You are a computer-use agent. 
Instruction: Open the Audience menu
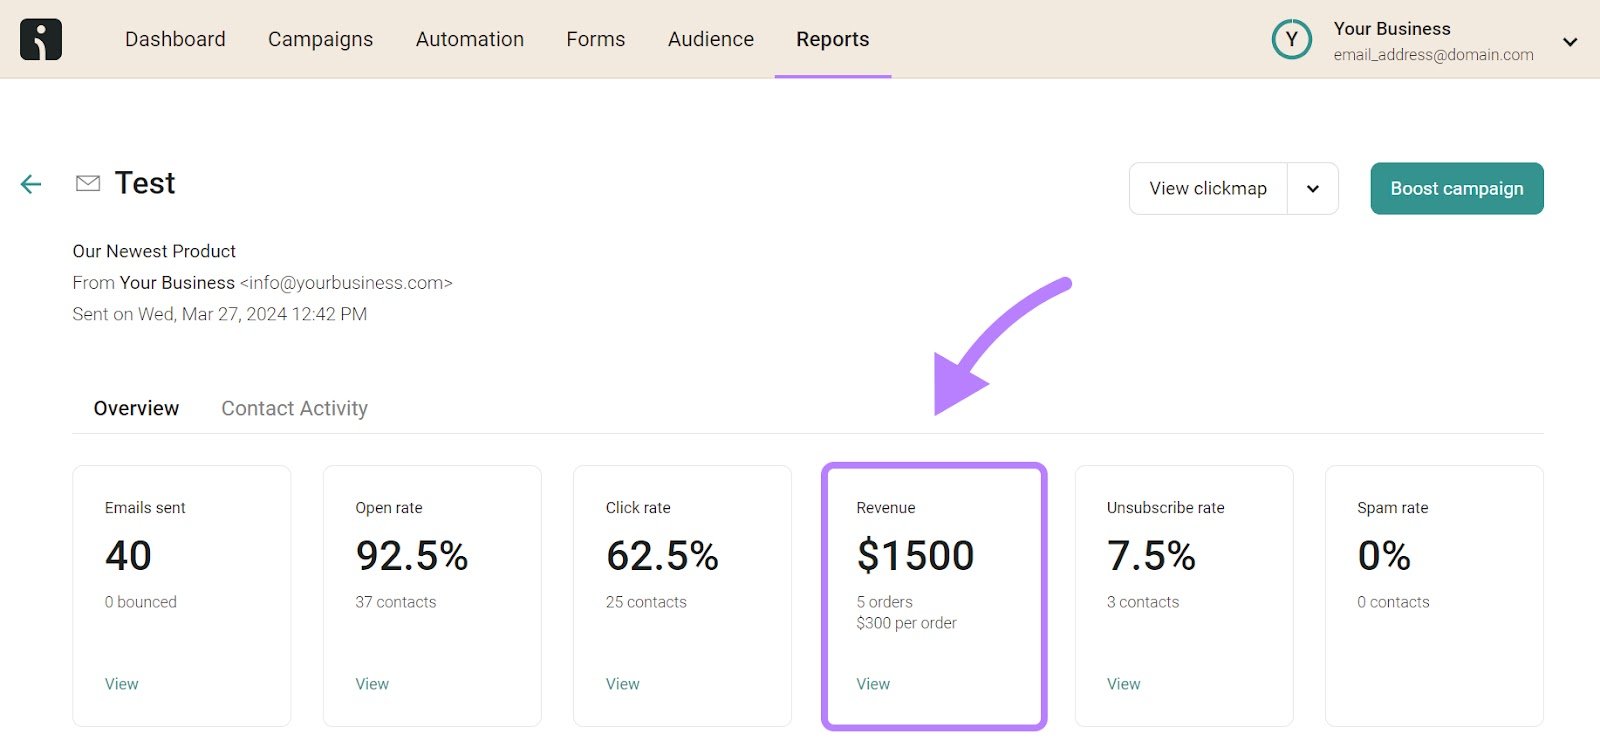point(711,39)
